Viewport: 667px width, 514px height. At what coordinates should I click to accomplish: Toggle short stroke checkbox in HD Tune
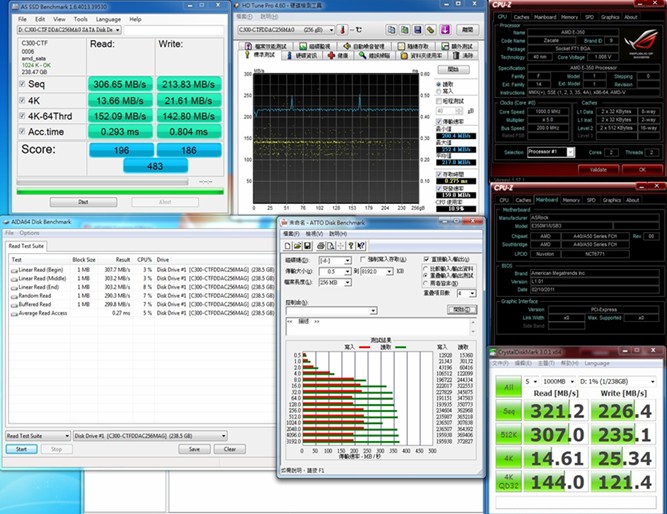point(439,101)
